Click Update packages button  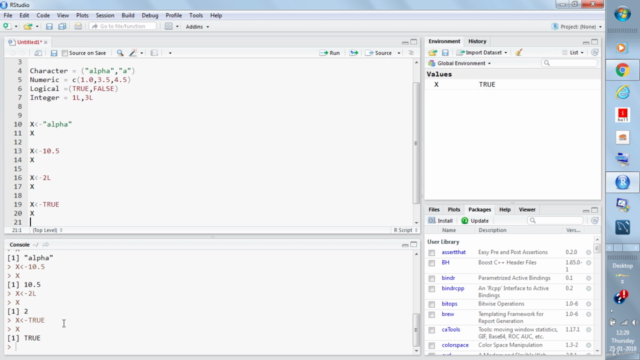[475, 220]
